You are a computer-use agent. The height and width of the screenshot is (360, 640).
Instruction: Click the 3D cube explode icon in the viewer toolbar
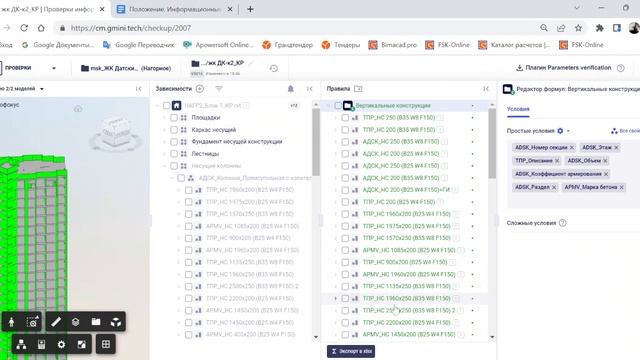(x=116, y=322)
